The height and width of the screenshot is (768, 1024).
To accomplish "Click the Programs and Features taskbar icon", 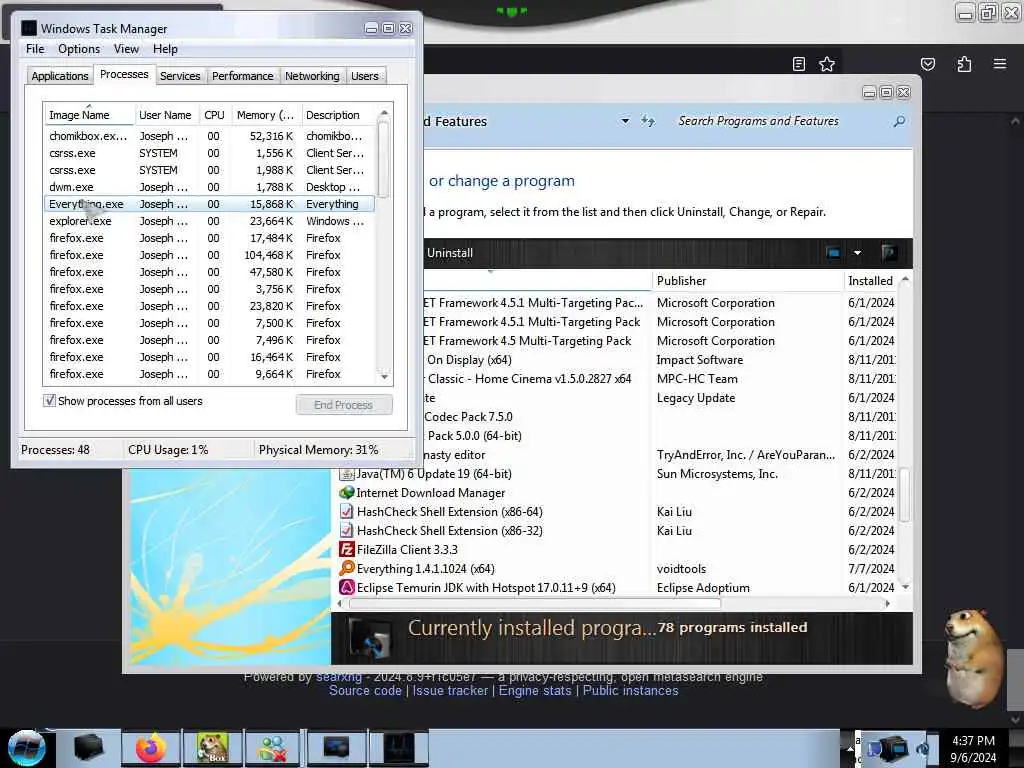I will click(337, 748).
